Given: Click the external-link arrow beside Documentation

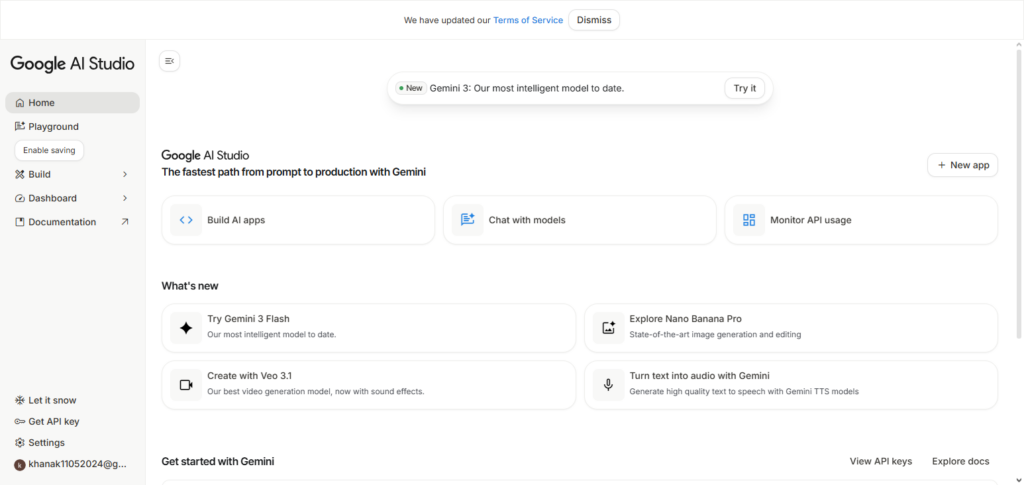Looking at the screenshot, I should pos(125,222).
